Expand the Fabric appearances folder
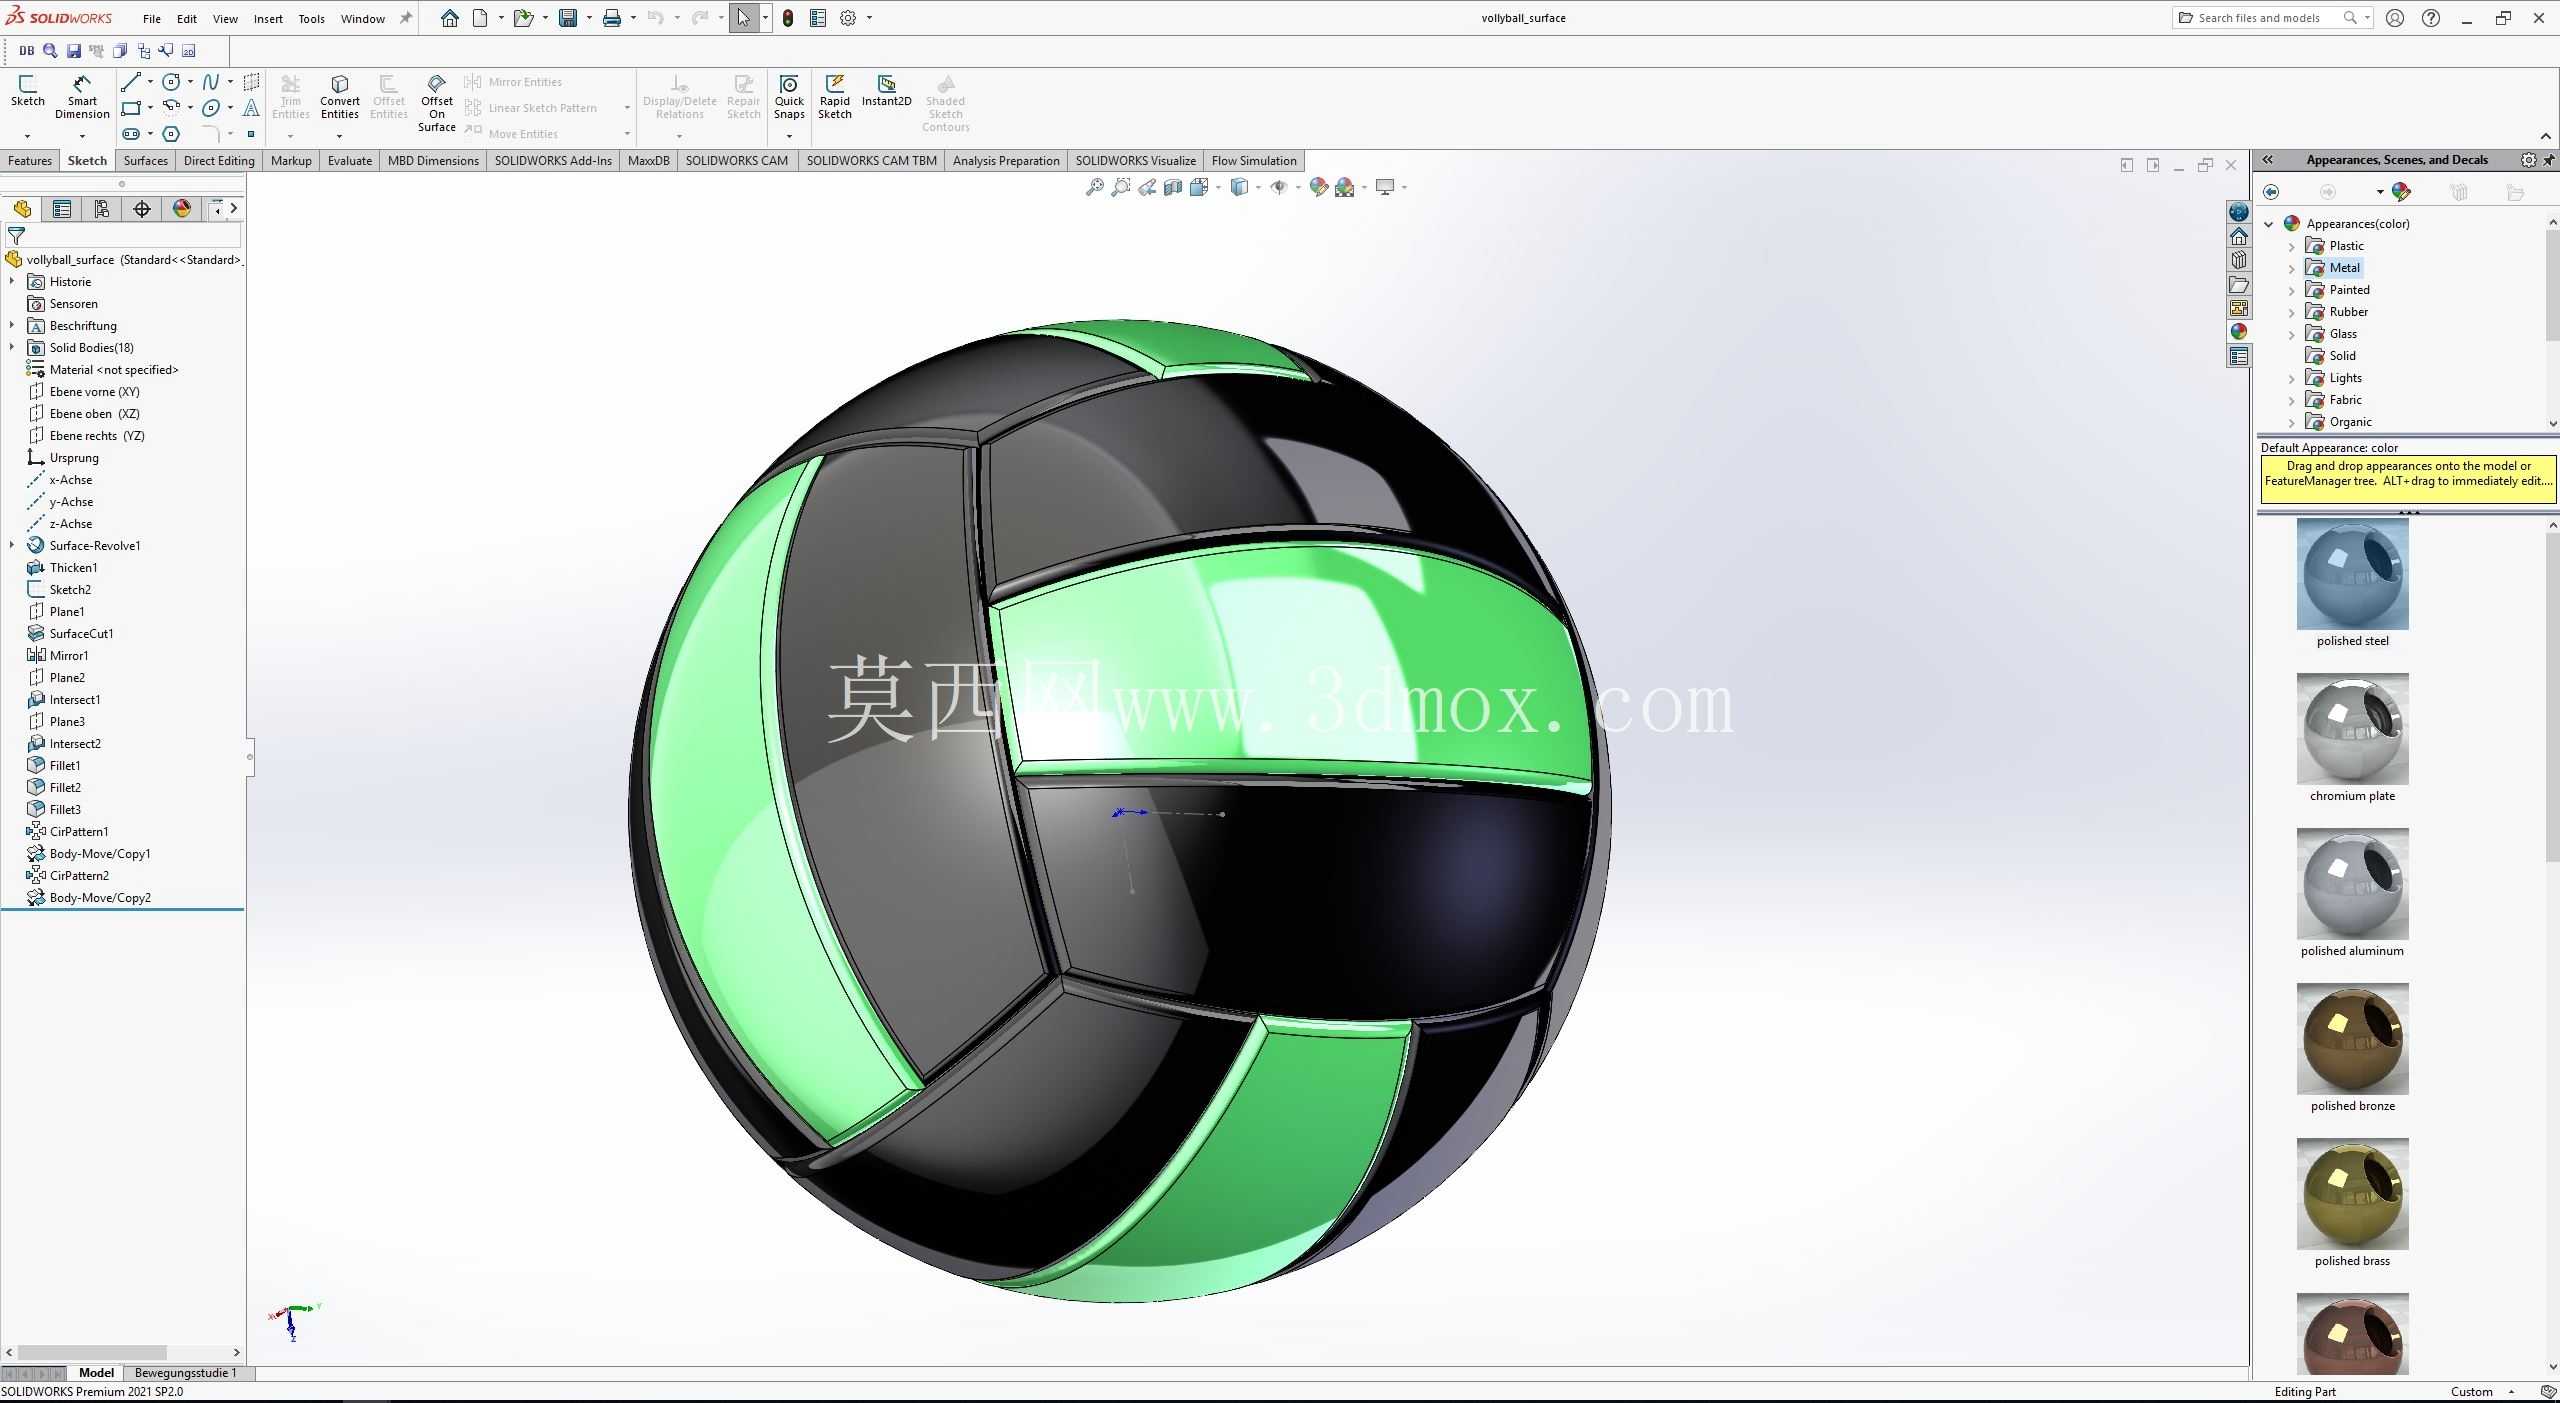Viewport: 2560px width, 1403px height. pos(2292,400)
